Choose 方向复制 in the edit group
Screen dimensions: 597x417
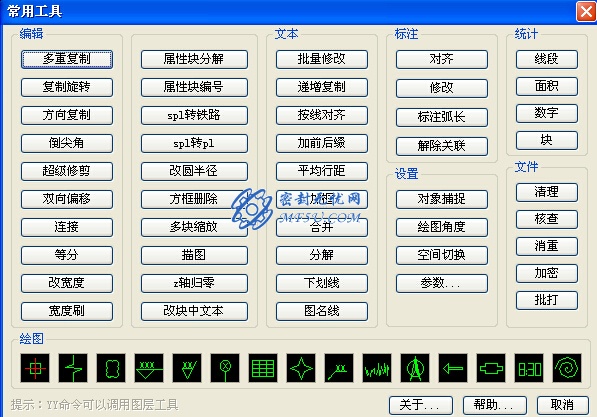pyautogui.click(x=67, y=115)
